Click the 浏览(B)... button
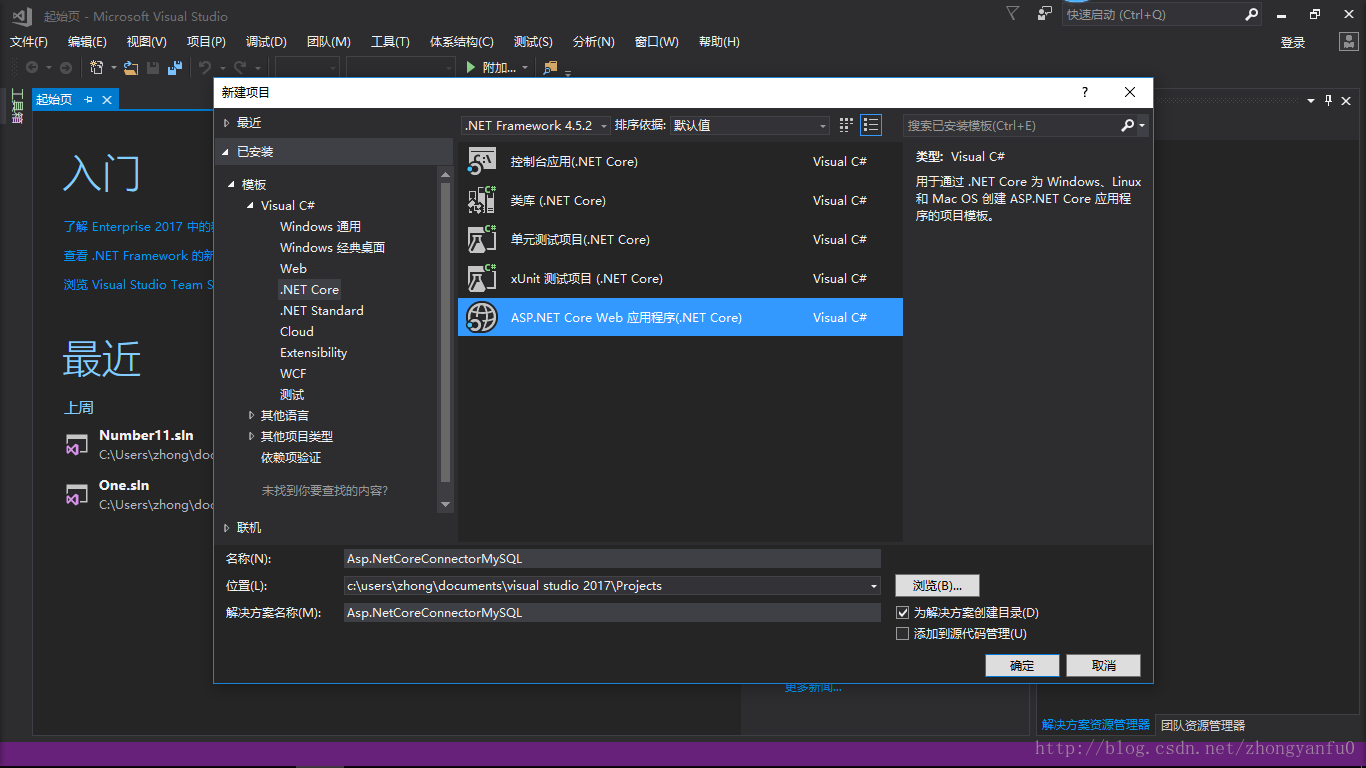This screenshot has height=768, width=1366. pyautogui.click(x=937, y=586)
